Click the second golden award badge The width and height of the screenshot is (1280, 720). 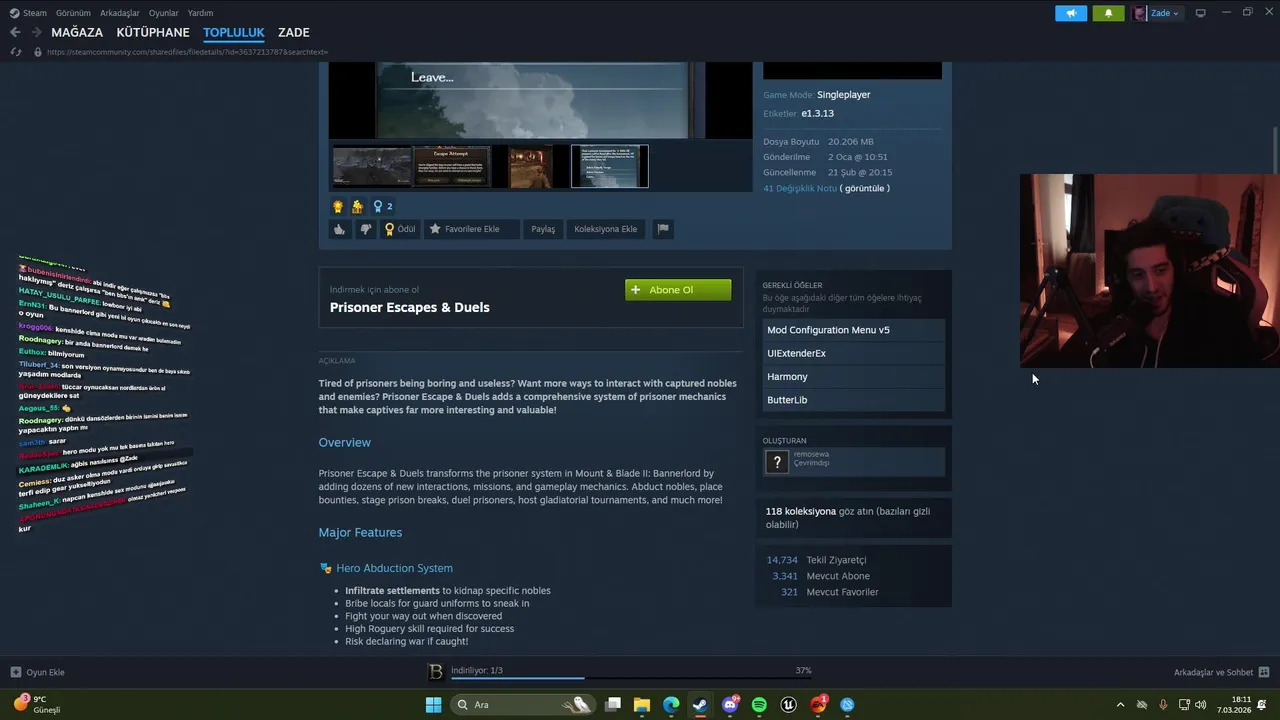coord(357,206)
